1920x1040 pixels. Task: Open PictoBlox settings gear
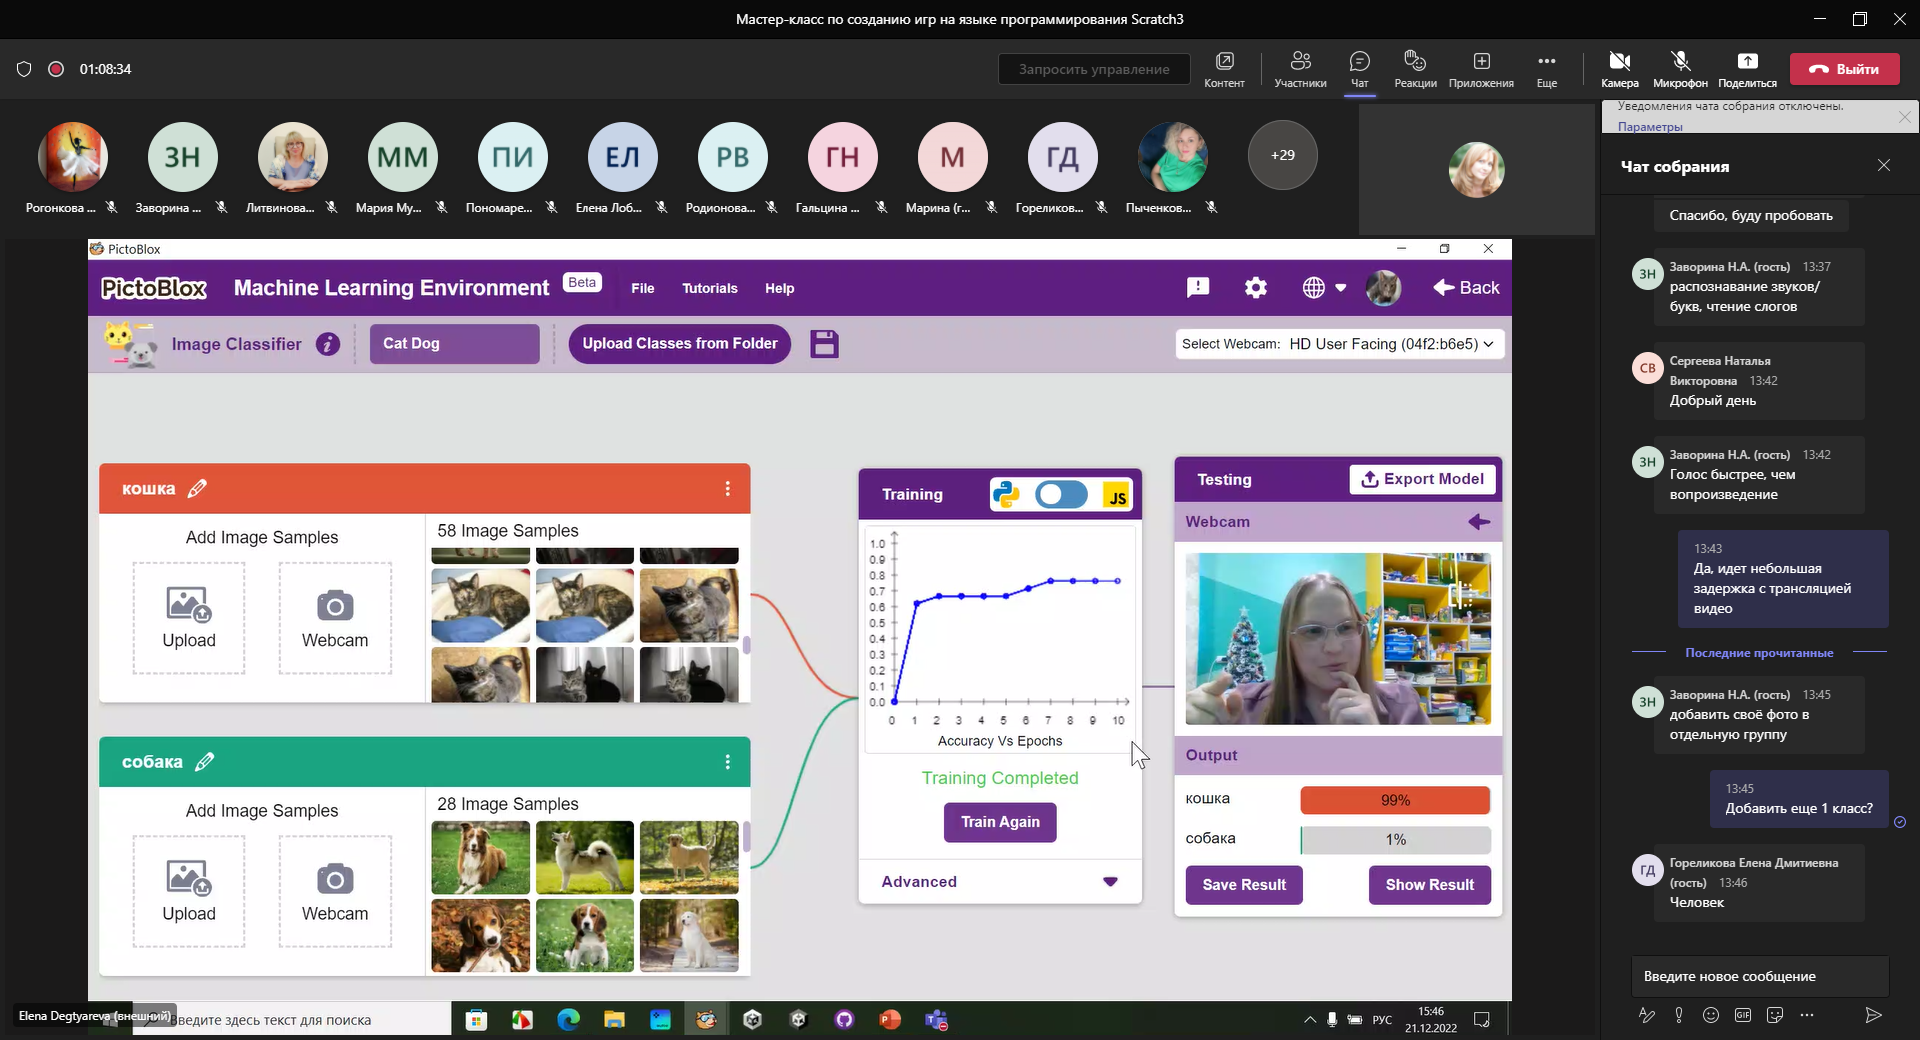point(1255,288)
